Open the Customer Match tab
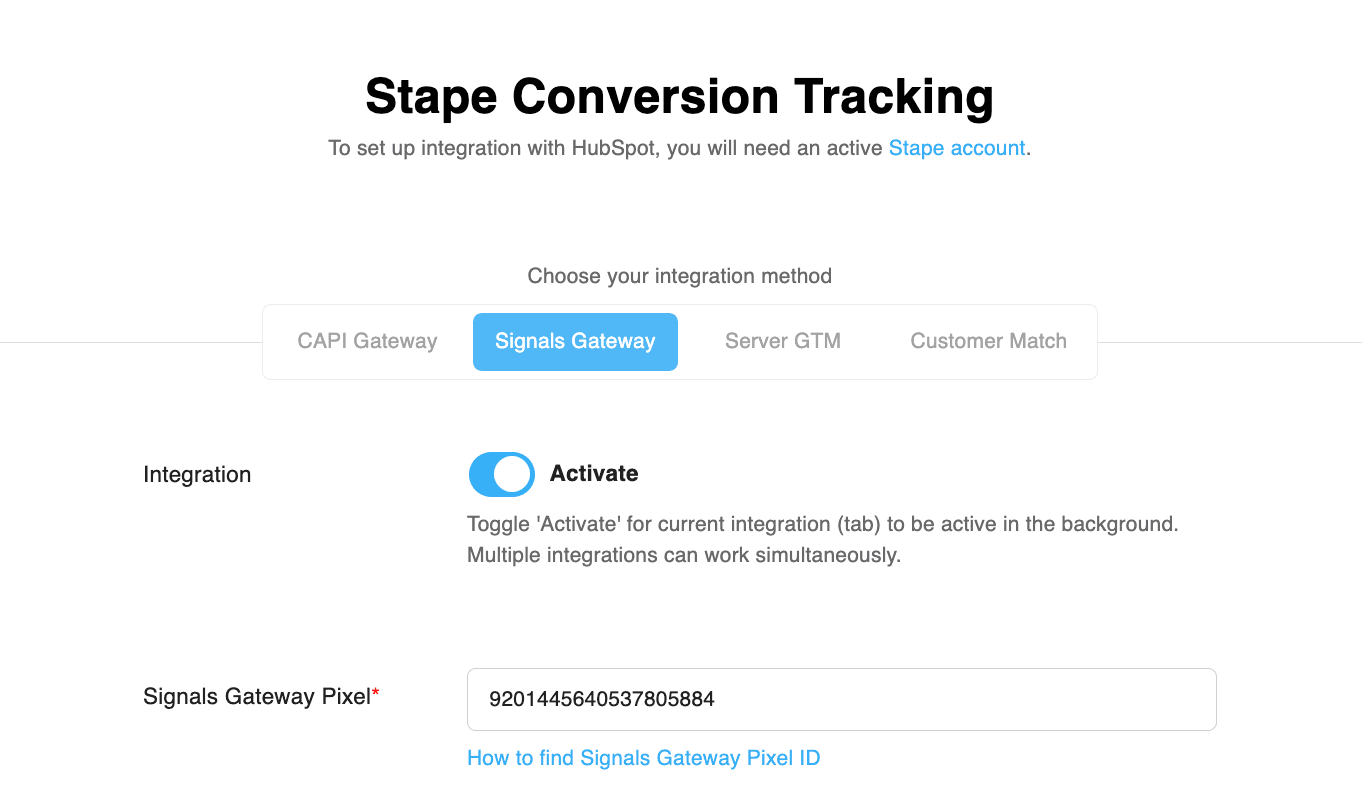Viewport: 1362px width, 808px height. (x=988, y=341)
